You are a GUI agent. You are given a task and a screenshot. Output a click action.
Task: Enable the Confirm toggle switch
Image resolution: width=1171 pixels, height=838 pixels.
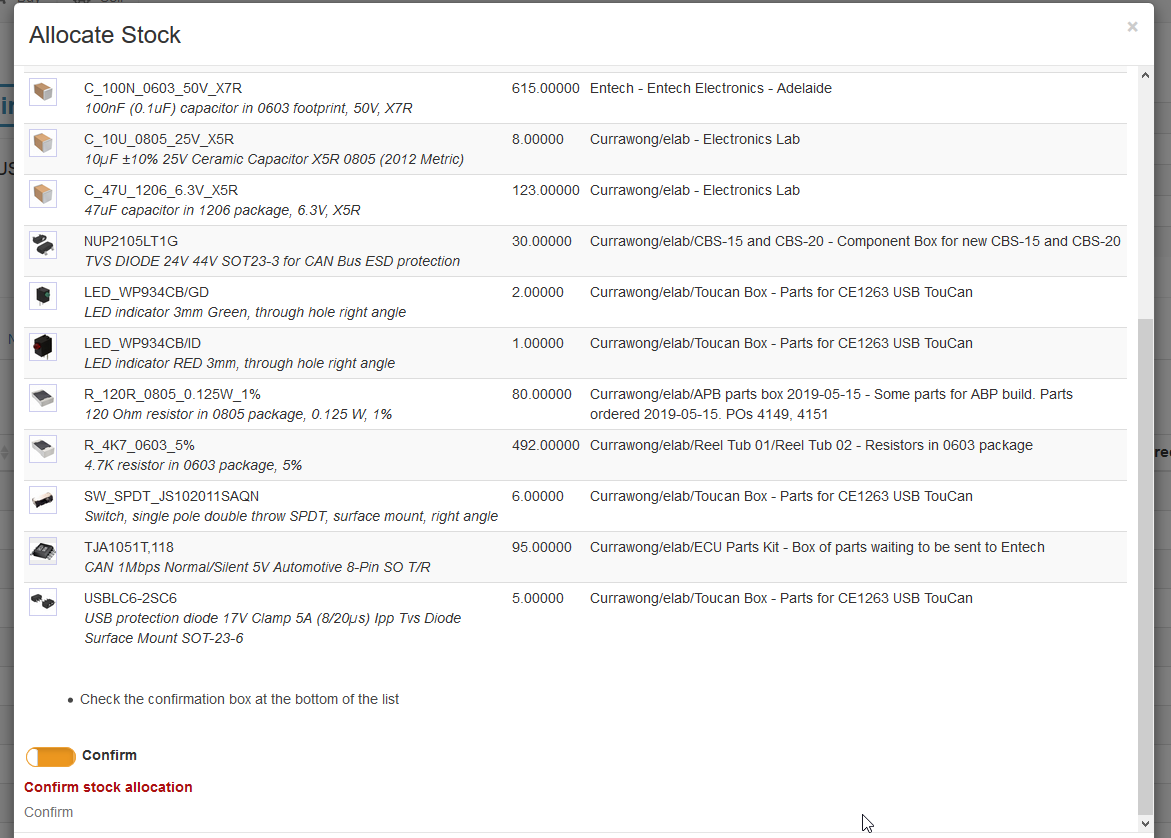point(50,756)
